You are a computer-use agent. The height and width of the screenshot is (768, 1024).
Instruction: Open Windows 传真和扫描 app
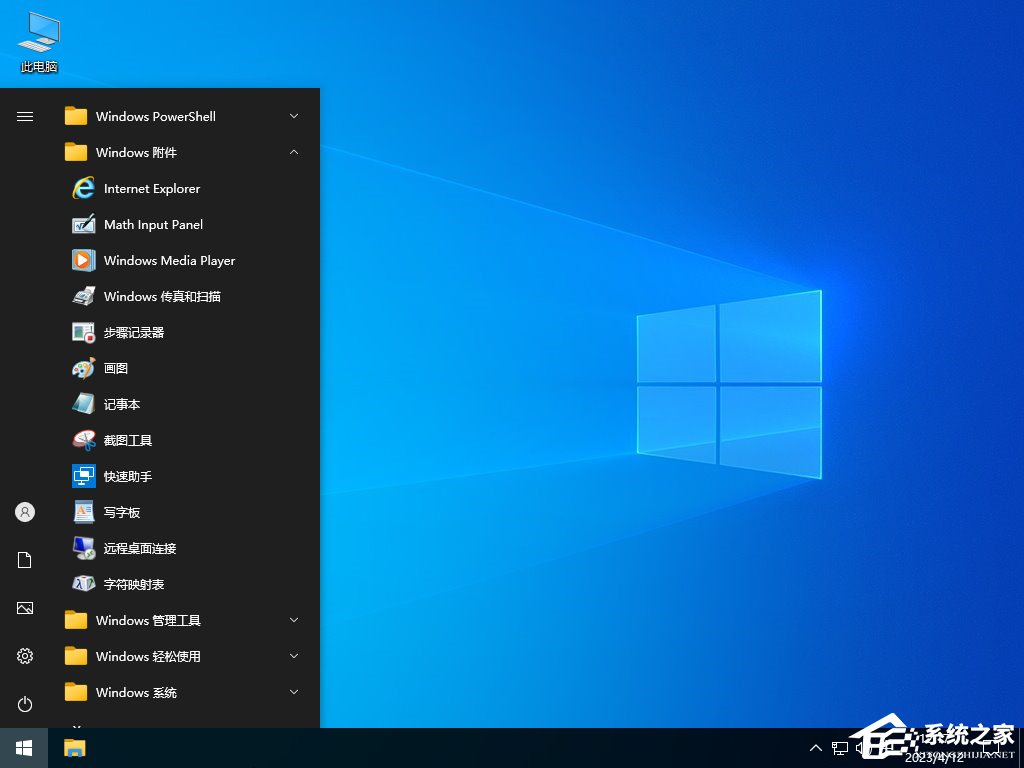(183, 296)
